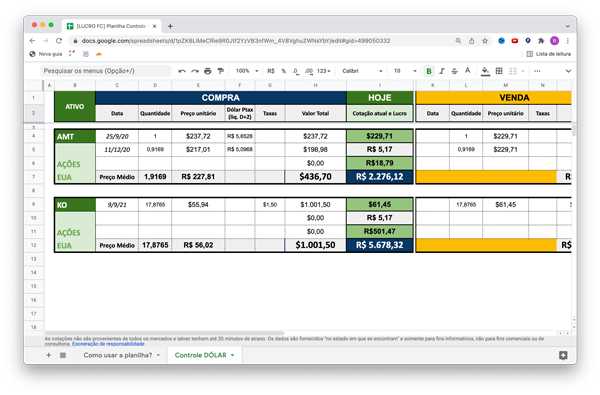Select the R$ 2.276,12 cell
The image size is (600, 395).
click(380, 177)
